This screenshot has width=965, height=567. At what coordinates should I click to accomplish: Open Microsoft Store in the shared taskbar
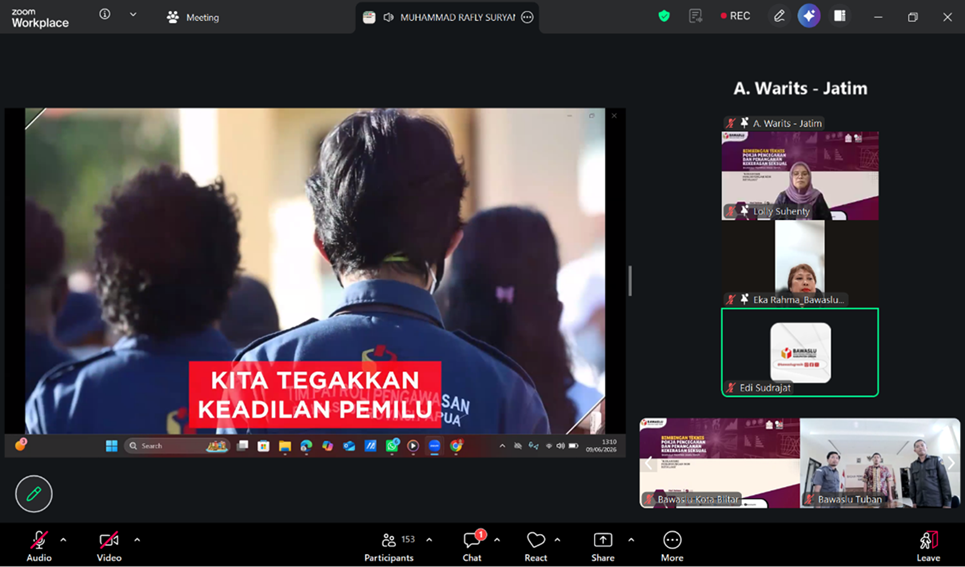point(263,446)
